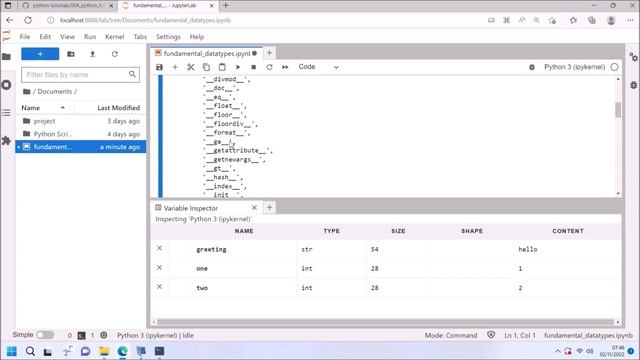The height and width of the screenshot is (360, 640).
Task: Open the cell type Code dropdown
Action: click(x=318, y=67)
